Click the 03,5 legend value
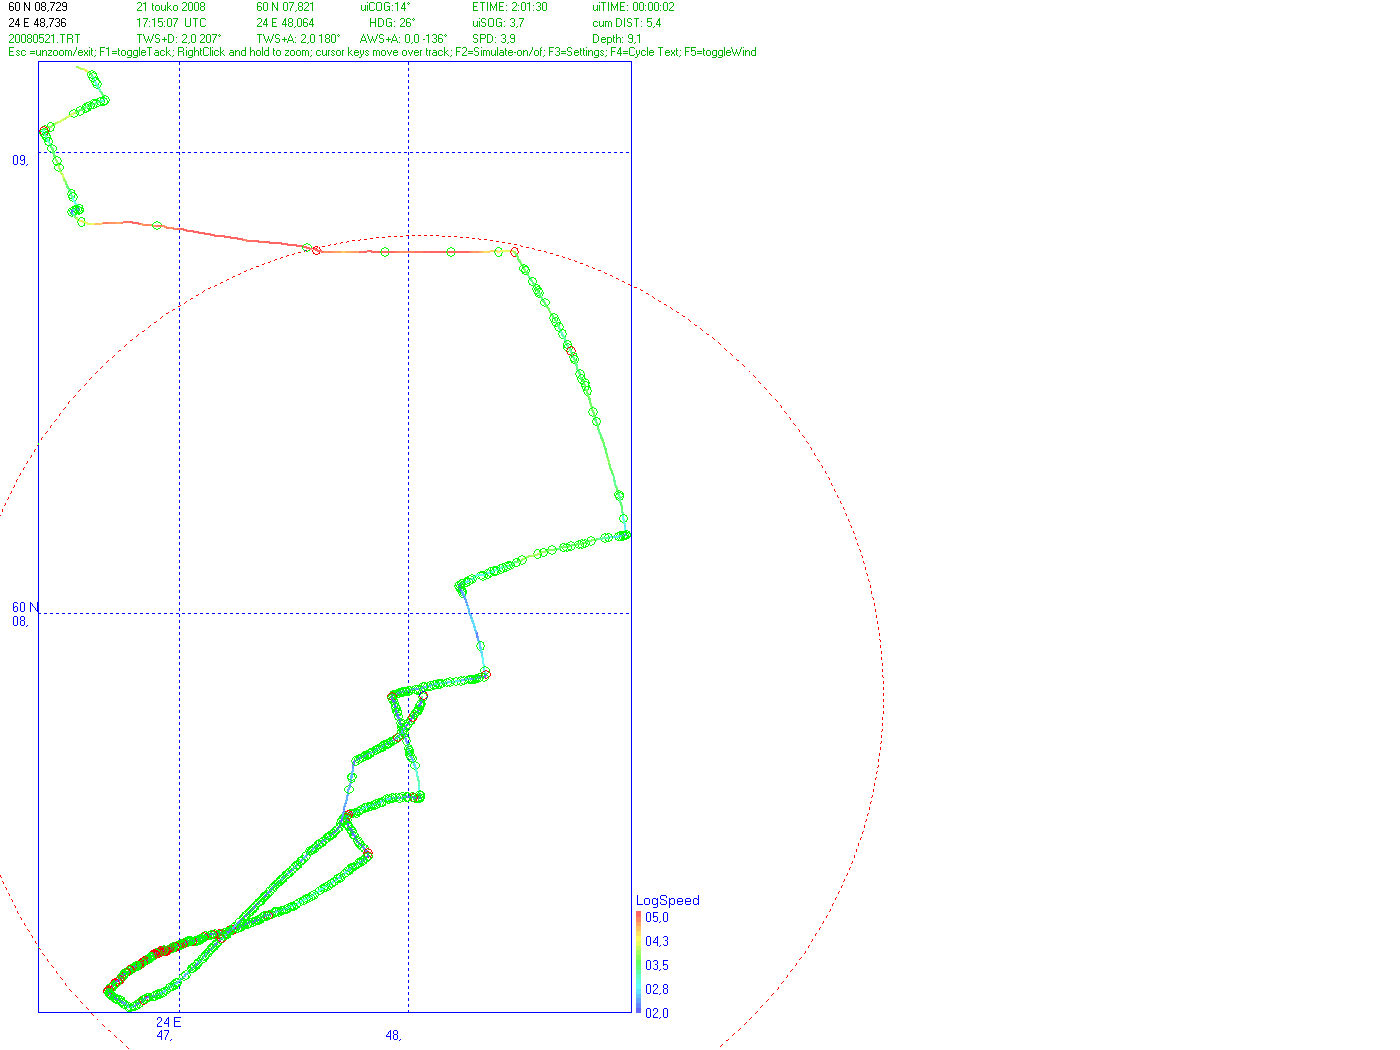 coord(657,965)
